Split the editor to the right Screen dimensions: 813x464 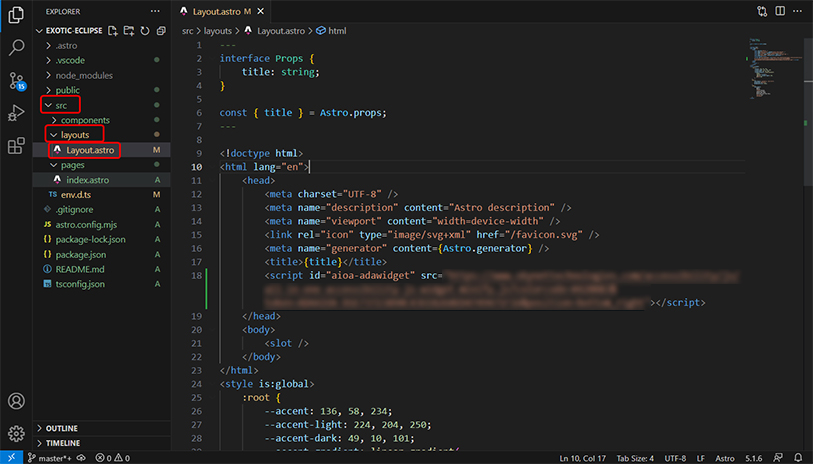[x=779, y=11]
